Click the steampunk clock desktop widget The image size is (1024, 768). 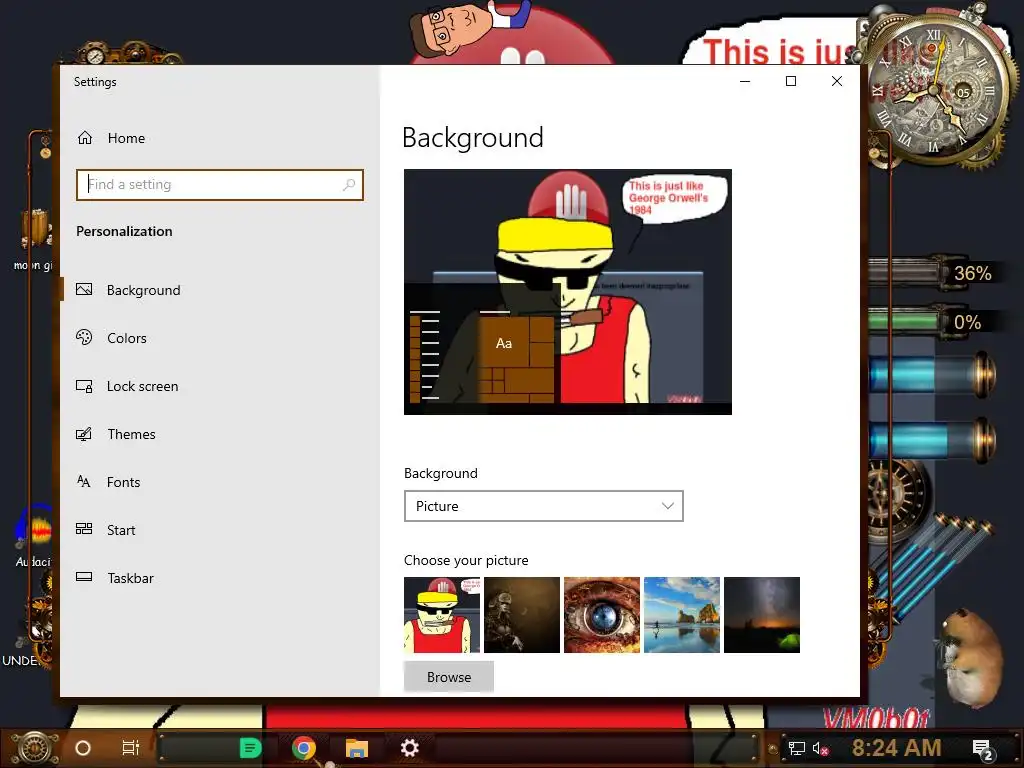[936, 89]
